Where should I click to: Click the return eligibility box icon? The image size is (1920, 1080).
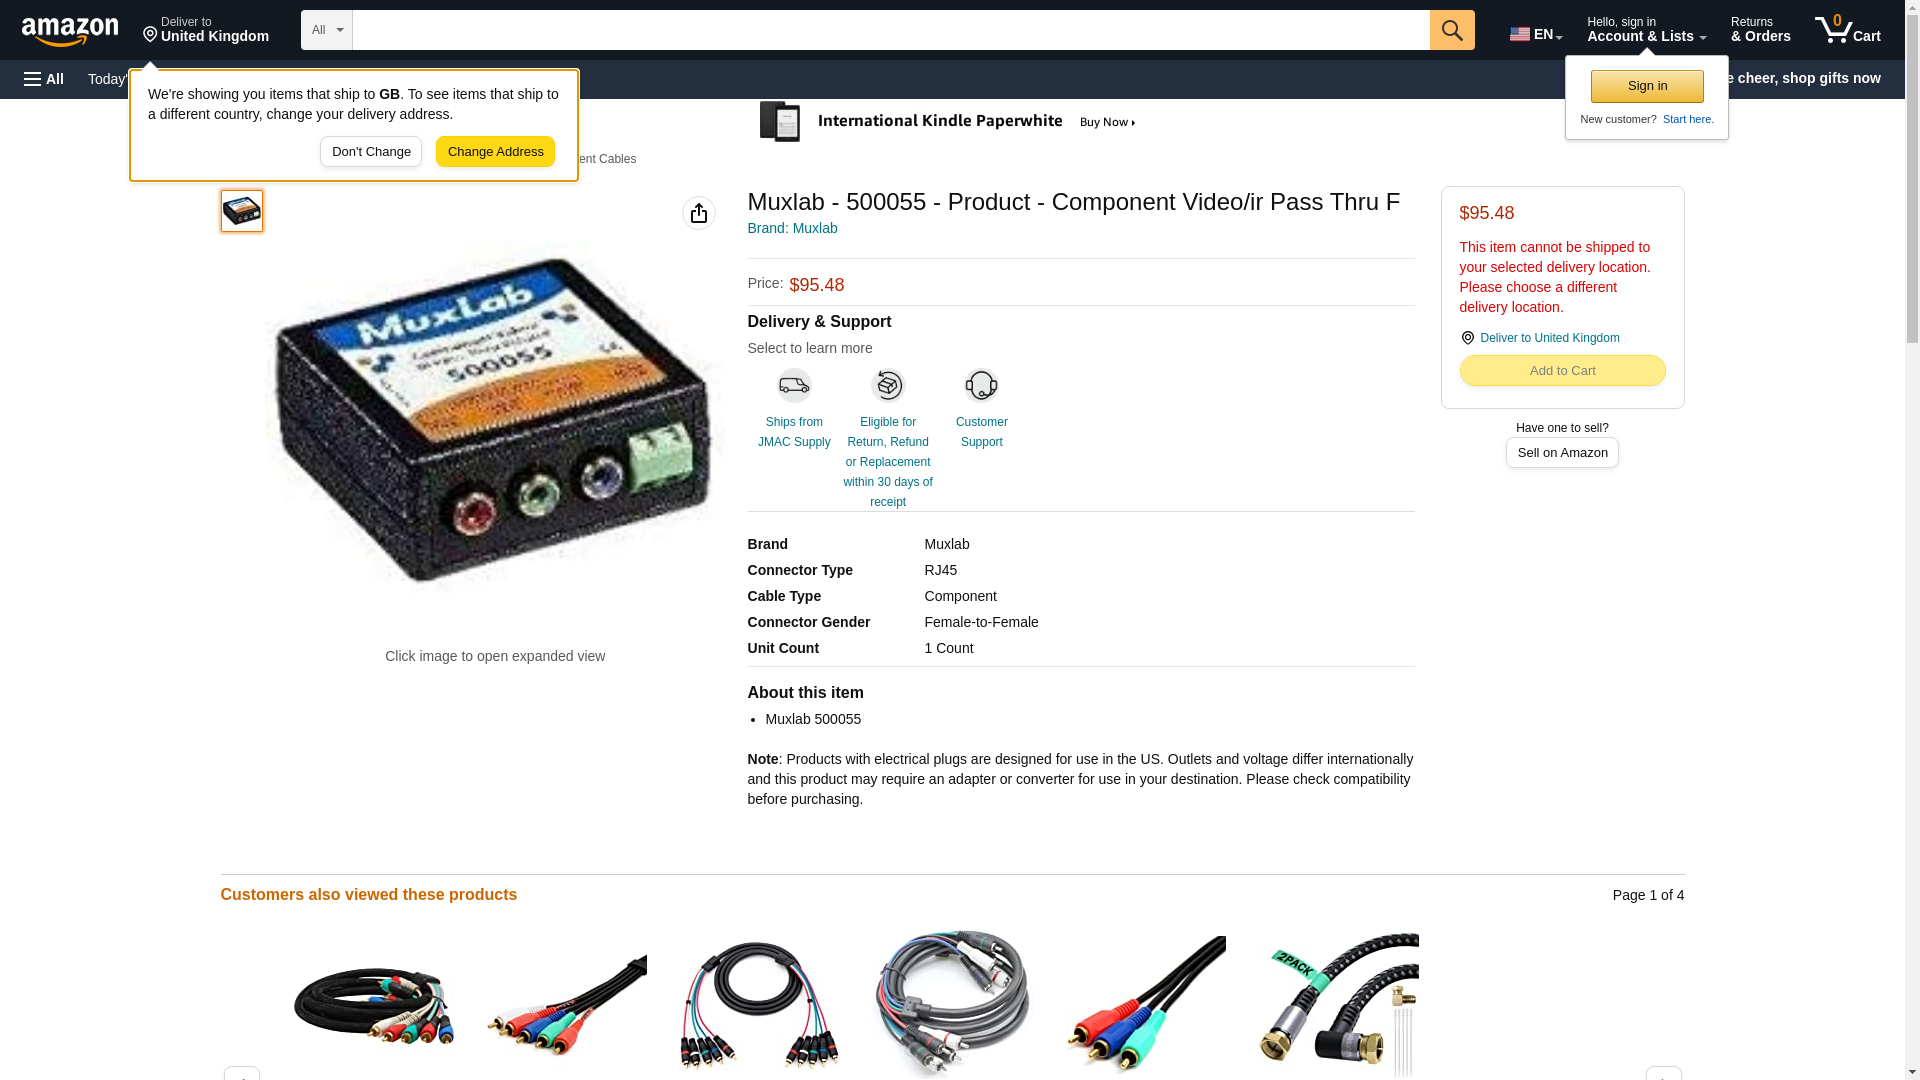point(888,385)
